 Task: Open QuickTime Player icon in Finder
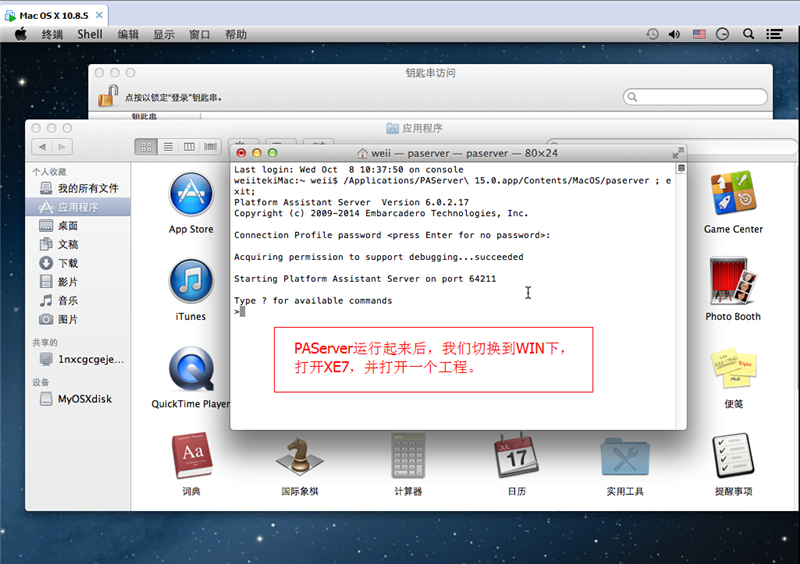[191, 369]
